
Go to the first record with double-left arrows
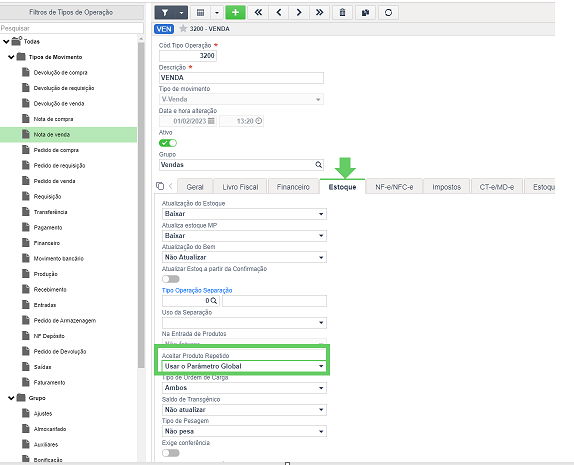coord(258,12)
